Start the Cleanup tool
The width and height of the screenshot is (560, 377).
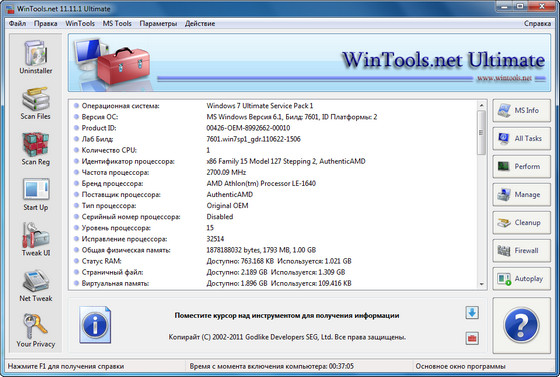point(521,222)
